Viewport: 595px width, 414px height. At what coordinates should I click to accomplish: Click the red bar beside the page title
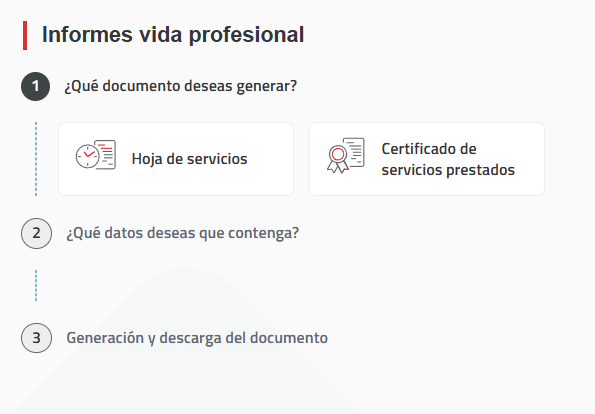click(x=25, y=35)
